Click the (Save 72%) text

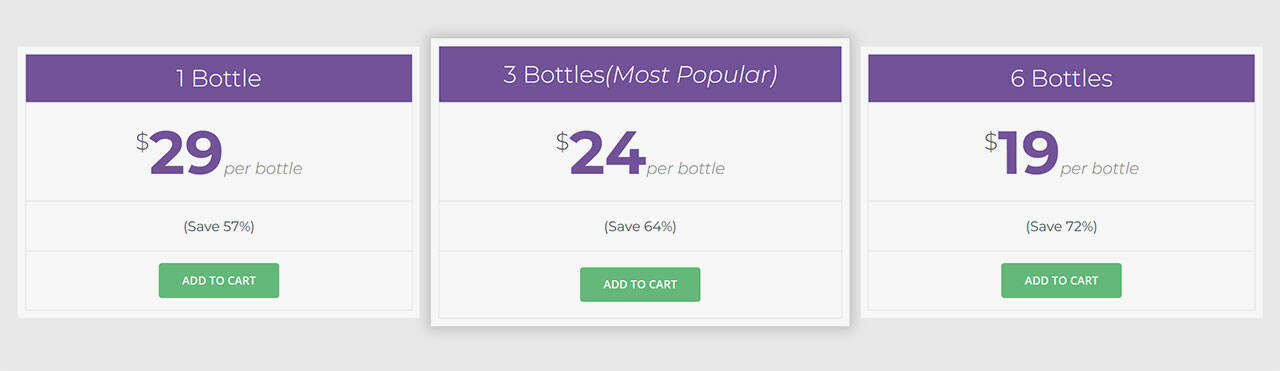pyautogui.click(x=1061, y=226)
